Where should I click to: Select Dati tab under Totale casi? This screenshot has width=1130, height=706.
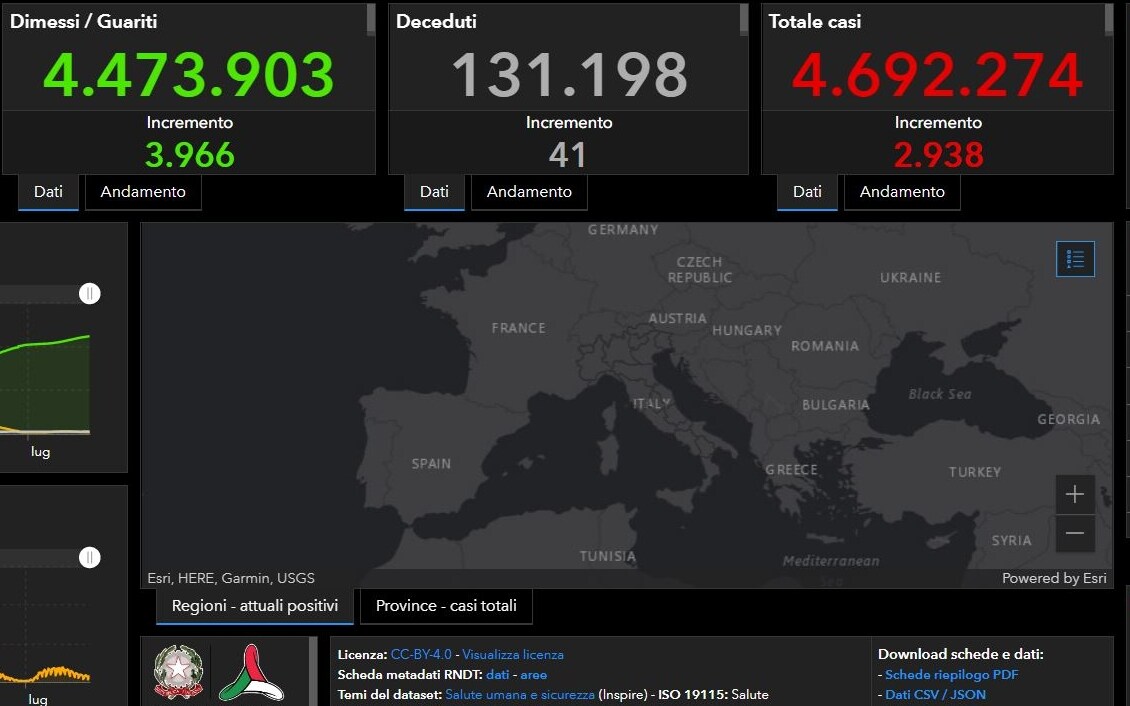click(x=807, y=192)
